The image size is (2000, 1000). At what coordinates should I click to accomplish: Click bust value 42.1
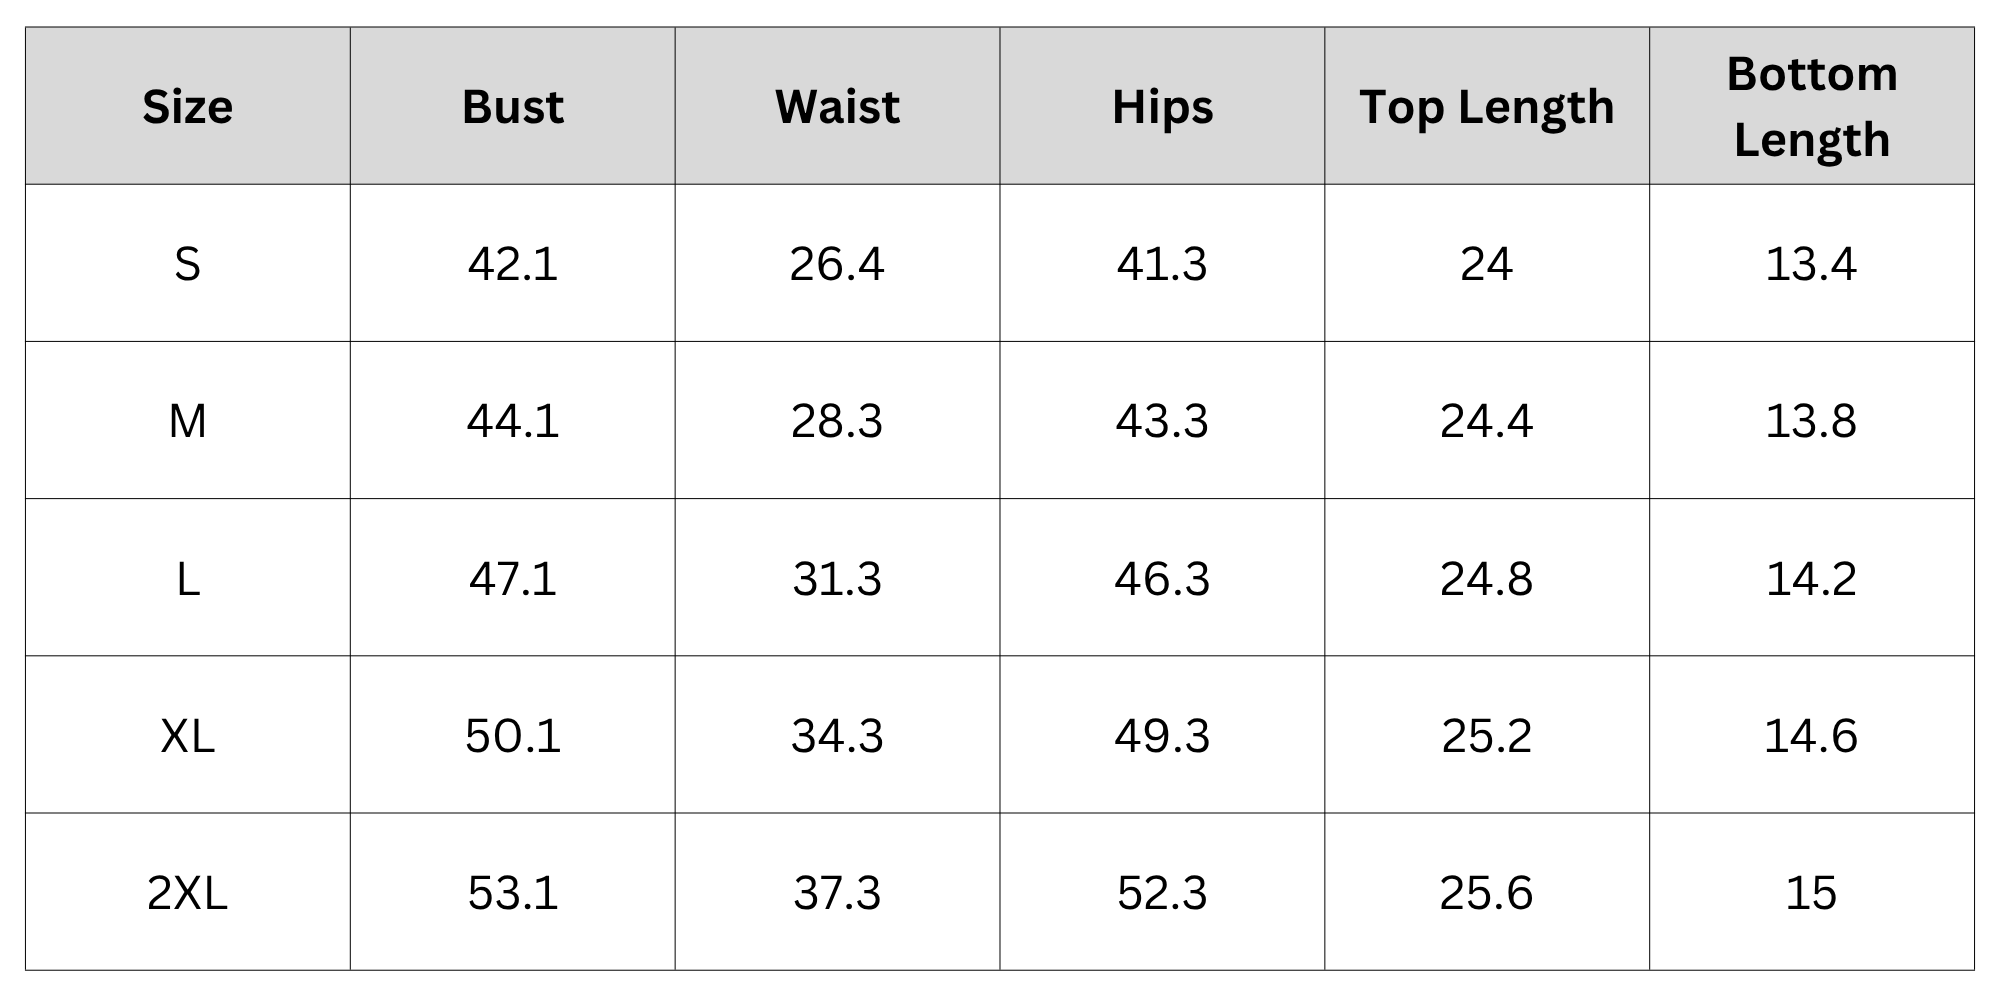tap(513, 264)
